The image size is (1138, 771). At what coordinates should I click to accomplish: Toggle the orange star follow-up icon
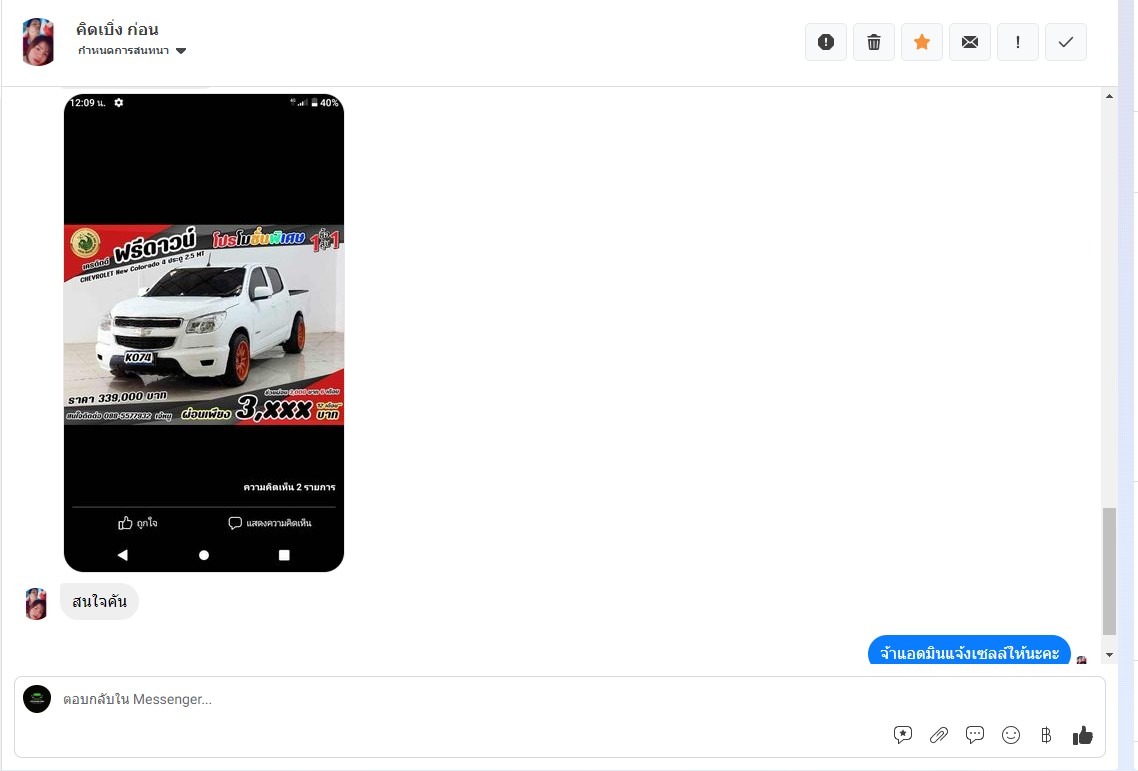coord(922,42)
